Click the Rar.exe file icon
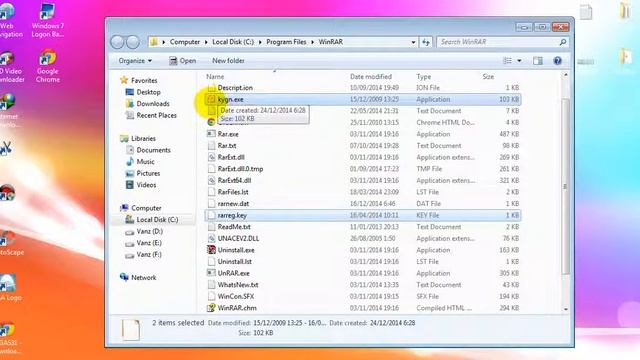This screenshot has height=360, width=640. click(211, 134)
